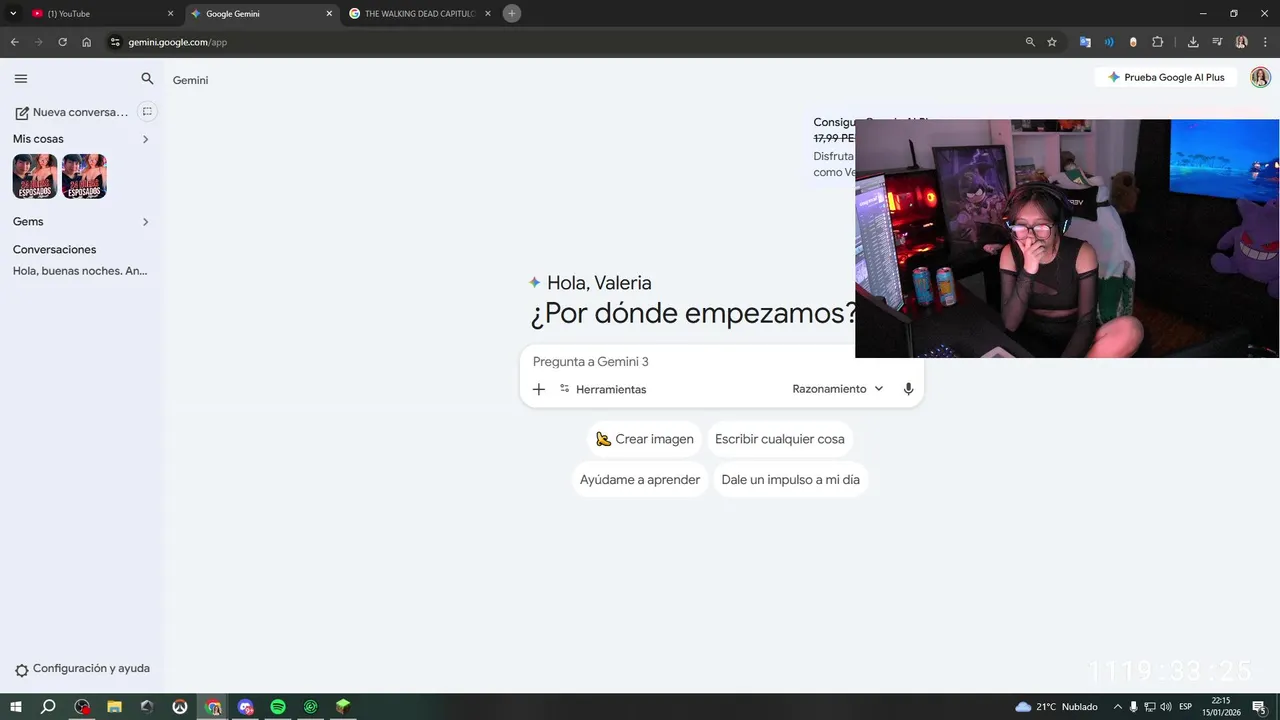
Task: Go back in the browser
Action: (x=14, y=42)
